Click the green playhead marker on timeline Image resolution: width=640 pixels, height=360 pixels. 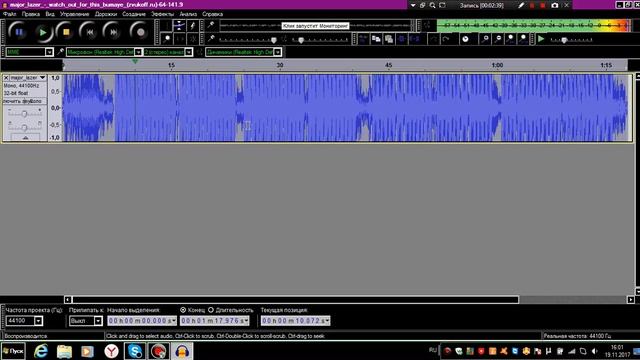click(135, 61)
